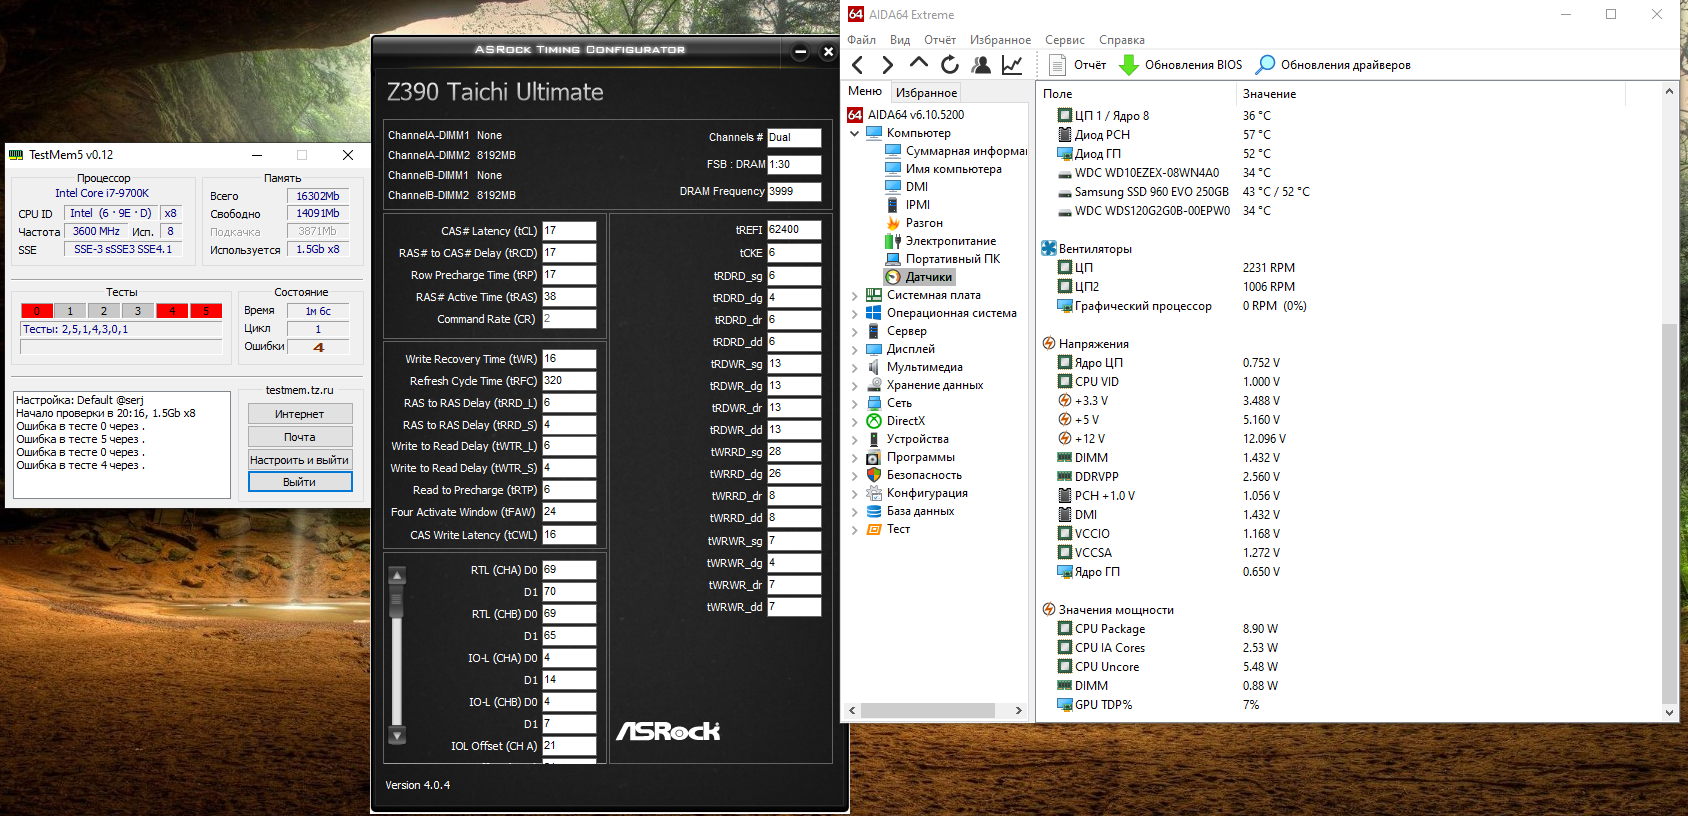Click the AIDA64 tree horizontal scrollbar
The height and width of the screenshot is (816, 1688).
tap(927, 710)
